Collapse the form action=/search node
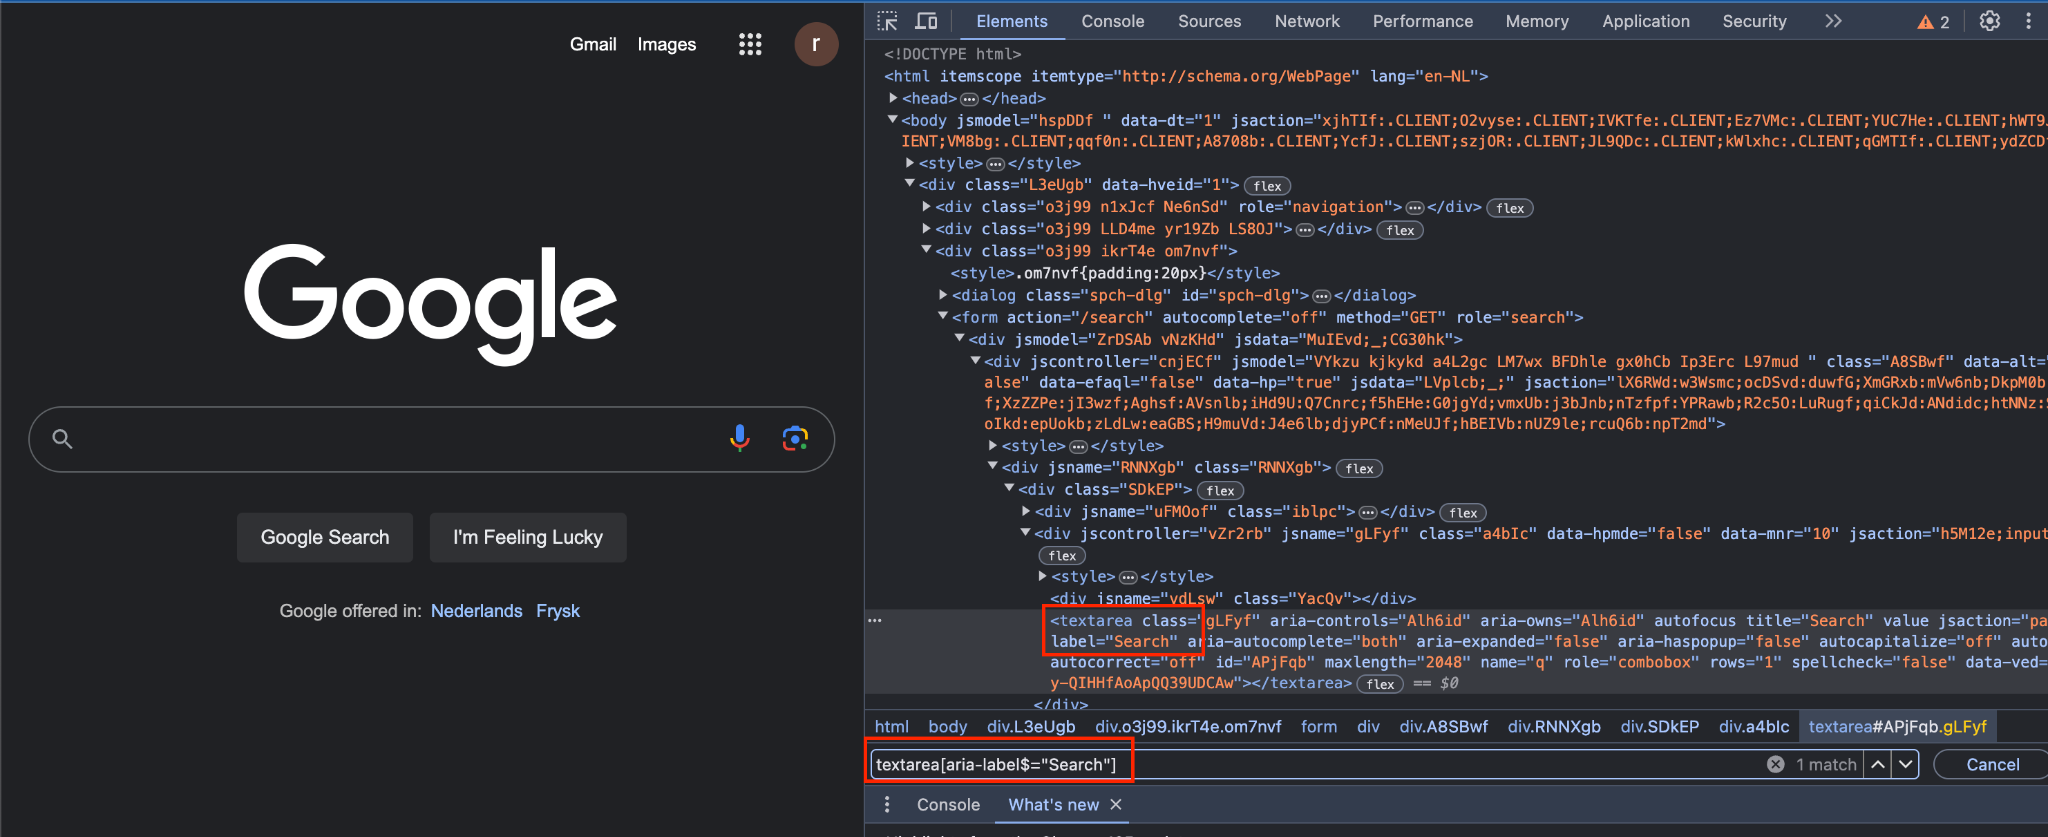This screenshot has height=837, width=2048. coord(943,316)
